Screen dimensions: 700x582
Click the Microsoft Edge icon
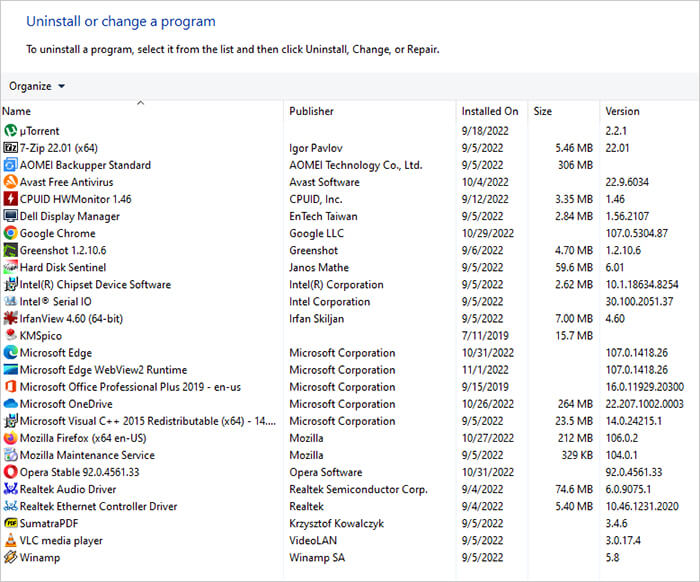10,353
